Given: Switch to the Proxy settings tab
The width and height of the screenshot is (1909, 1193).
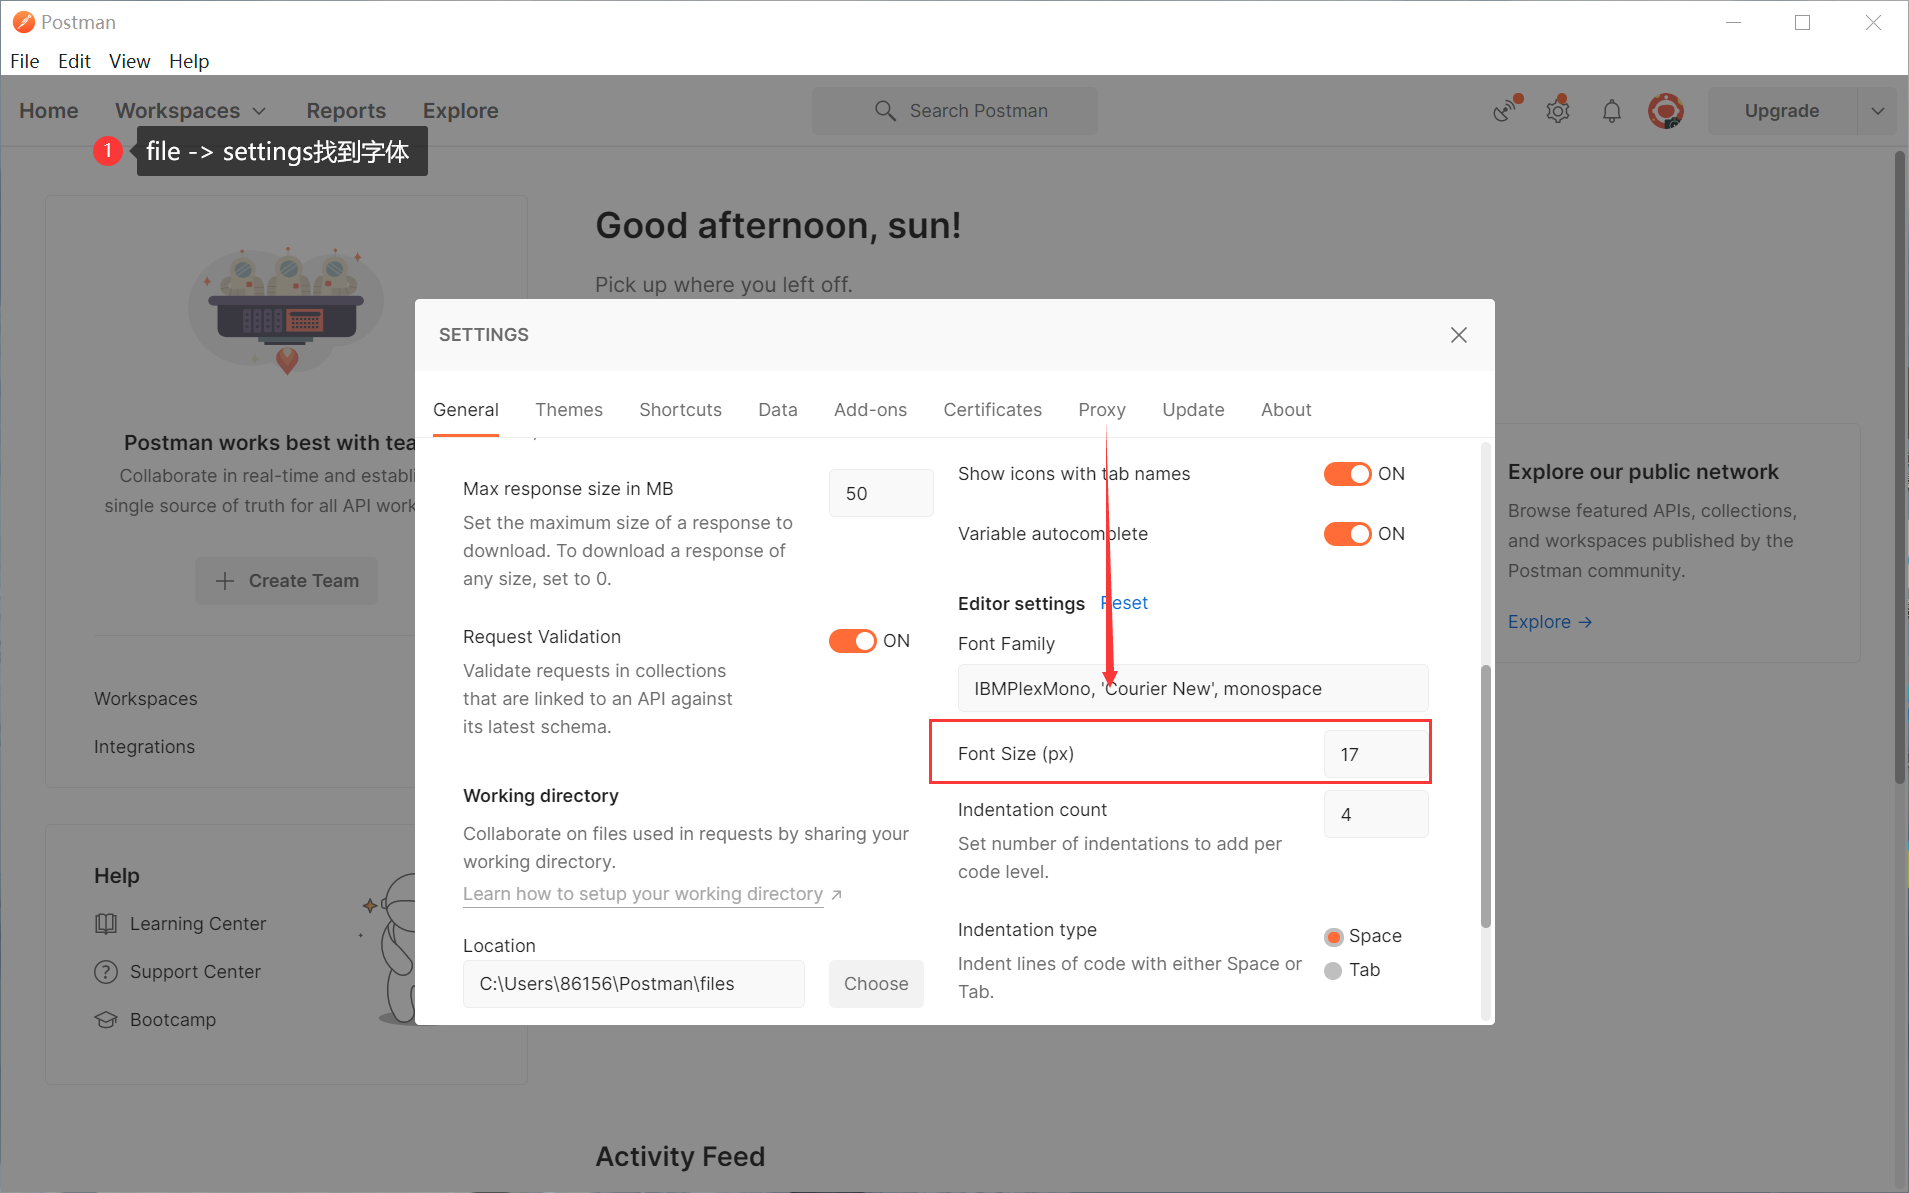Looking at the screenshot, I should [x=1102, y=410].
